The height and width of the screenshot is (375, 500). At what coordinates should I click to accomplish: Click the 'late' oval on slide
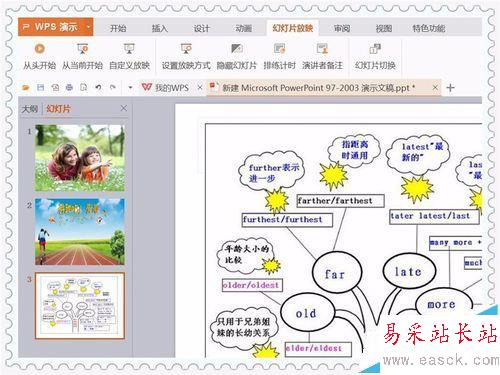point(409,271)
